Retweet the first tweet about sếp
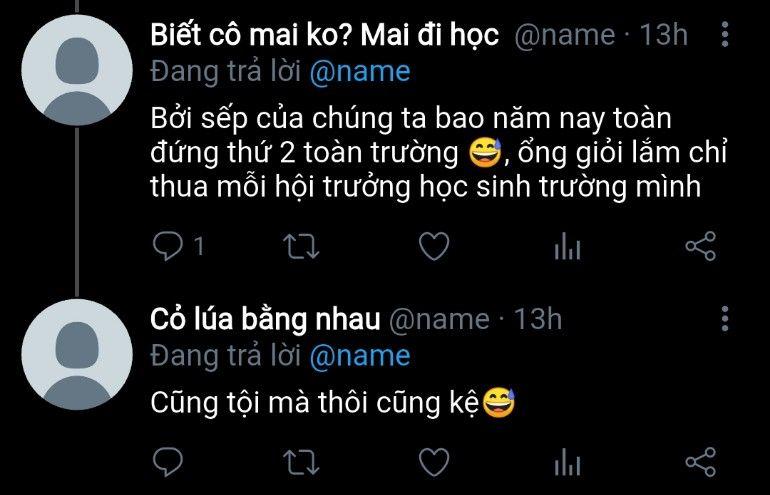This screenshot has height=495, width=770. pos(302,246)
